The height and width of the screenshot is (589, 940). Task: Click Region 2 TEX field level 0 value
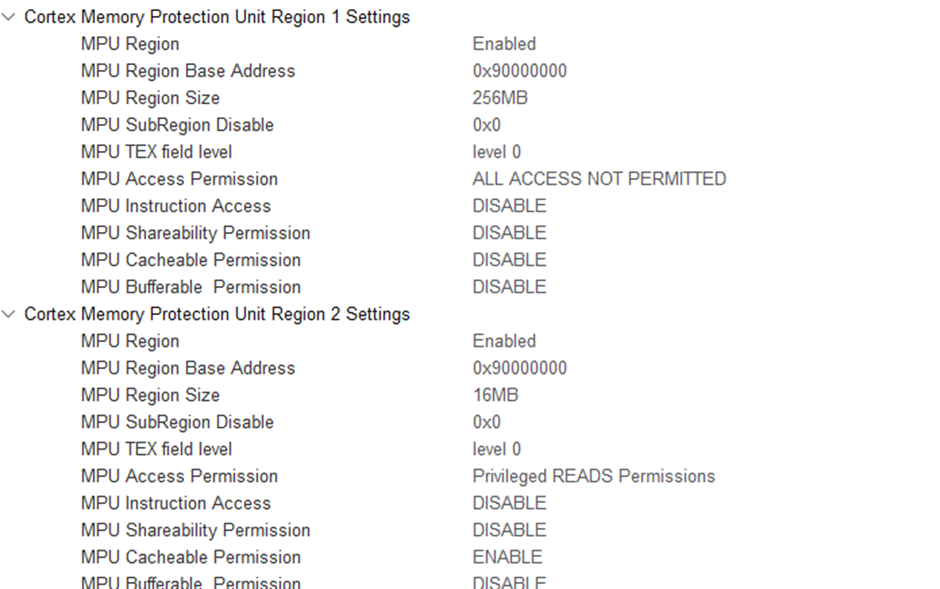pos(496,449)
